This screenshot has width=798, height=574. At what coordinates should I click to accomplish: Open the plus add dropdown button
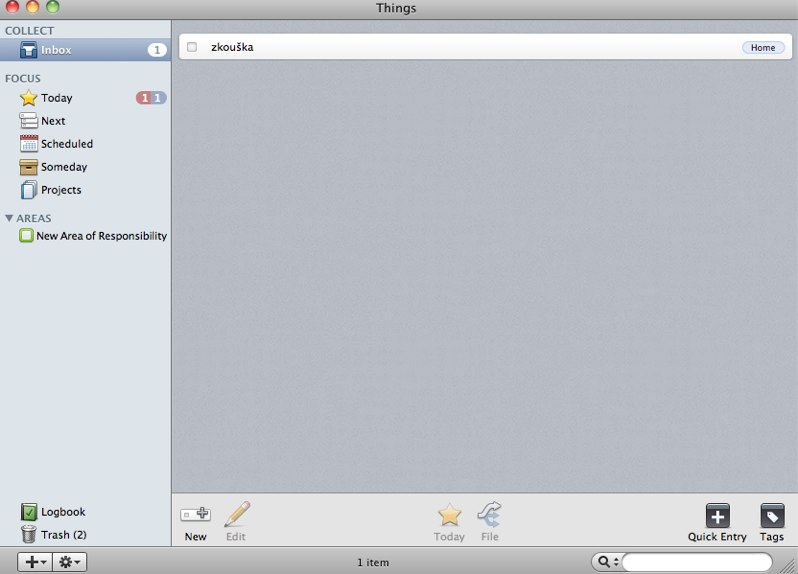pyautogui.click(x=35, y=562)
